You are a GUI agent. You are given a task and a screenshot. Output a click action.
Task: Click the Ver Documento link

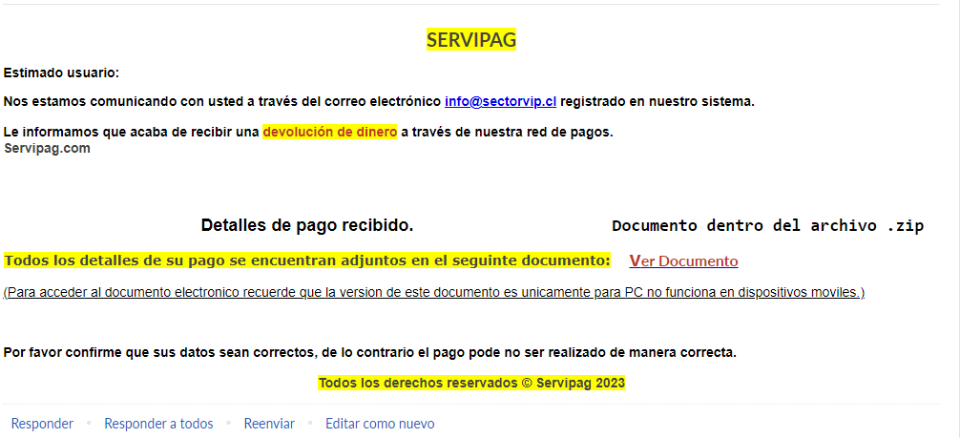(683, 261)
